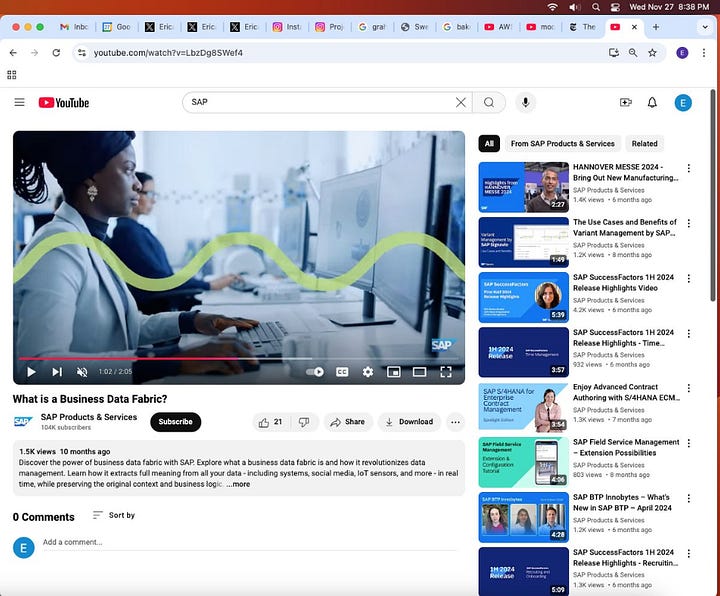The height and width of the screenshot is (596, 720).
Task: Open HANNOVER MESSE 2024 video thumbnail
Action: click(523, 187)
